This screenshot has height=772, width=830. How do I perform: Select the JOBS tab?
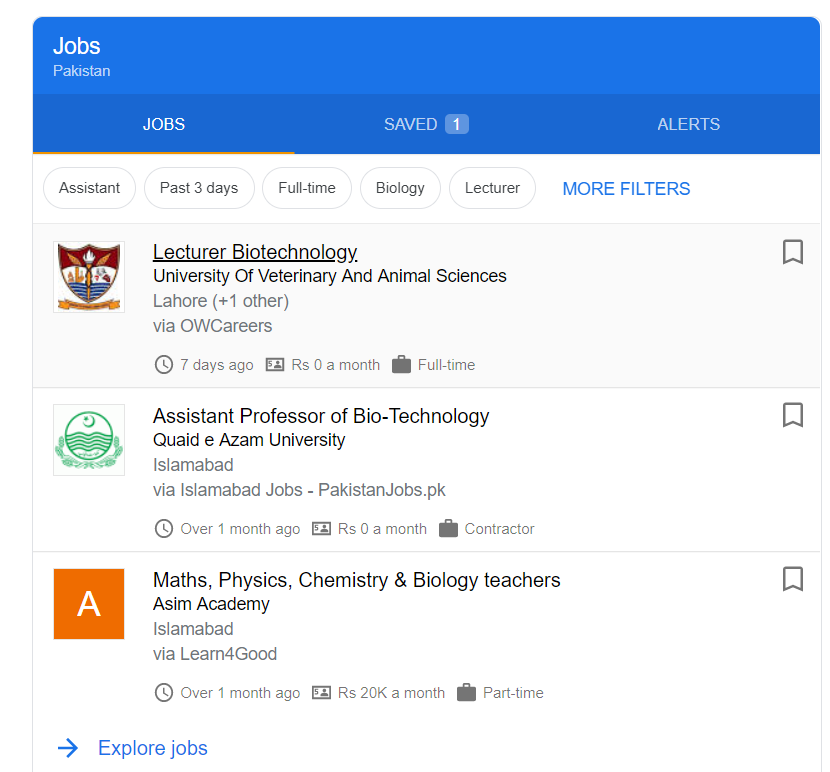pos(164,125)
